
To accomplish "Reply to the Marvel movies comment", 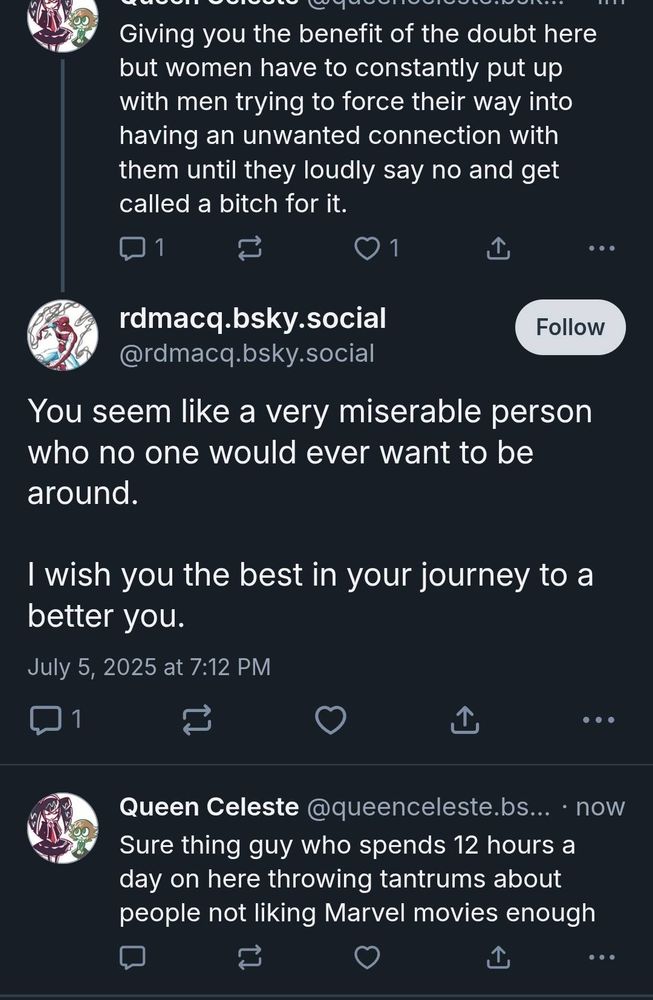I will tap(133, 958).
